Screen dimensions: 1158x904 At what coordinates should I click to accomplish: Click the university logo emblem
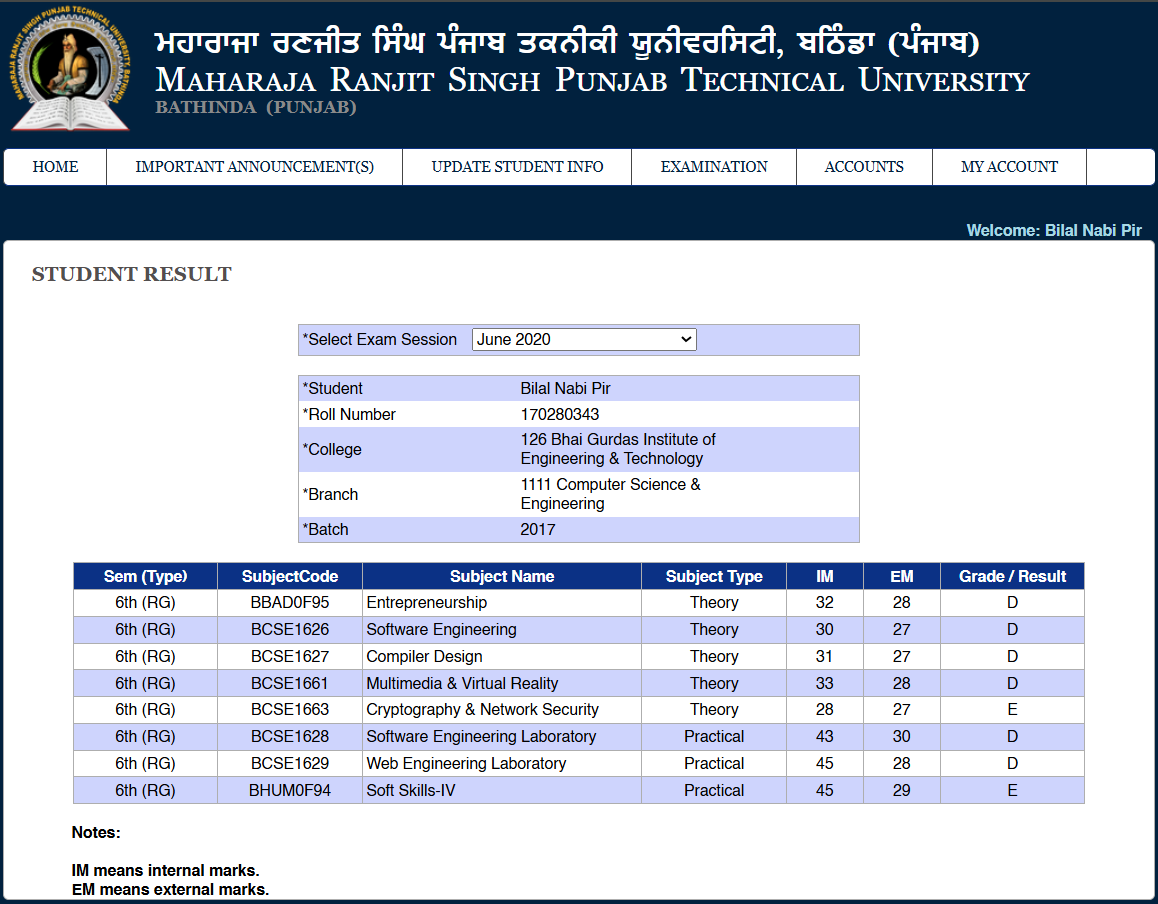pos(70,68)
